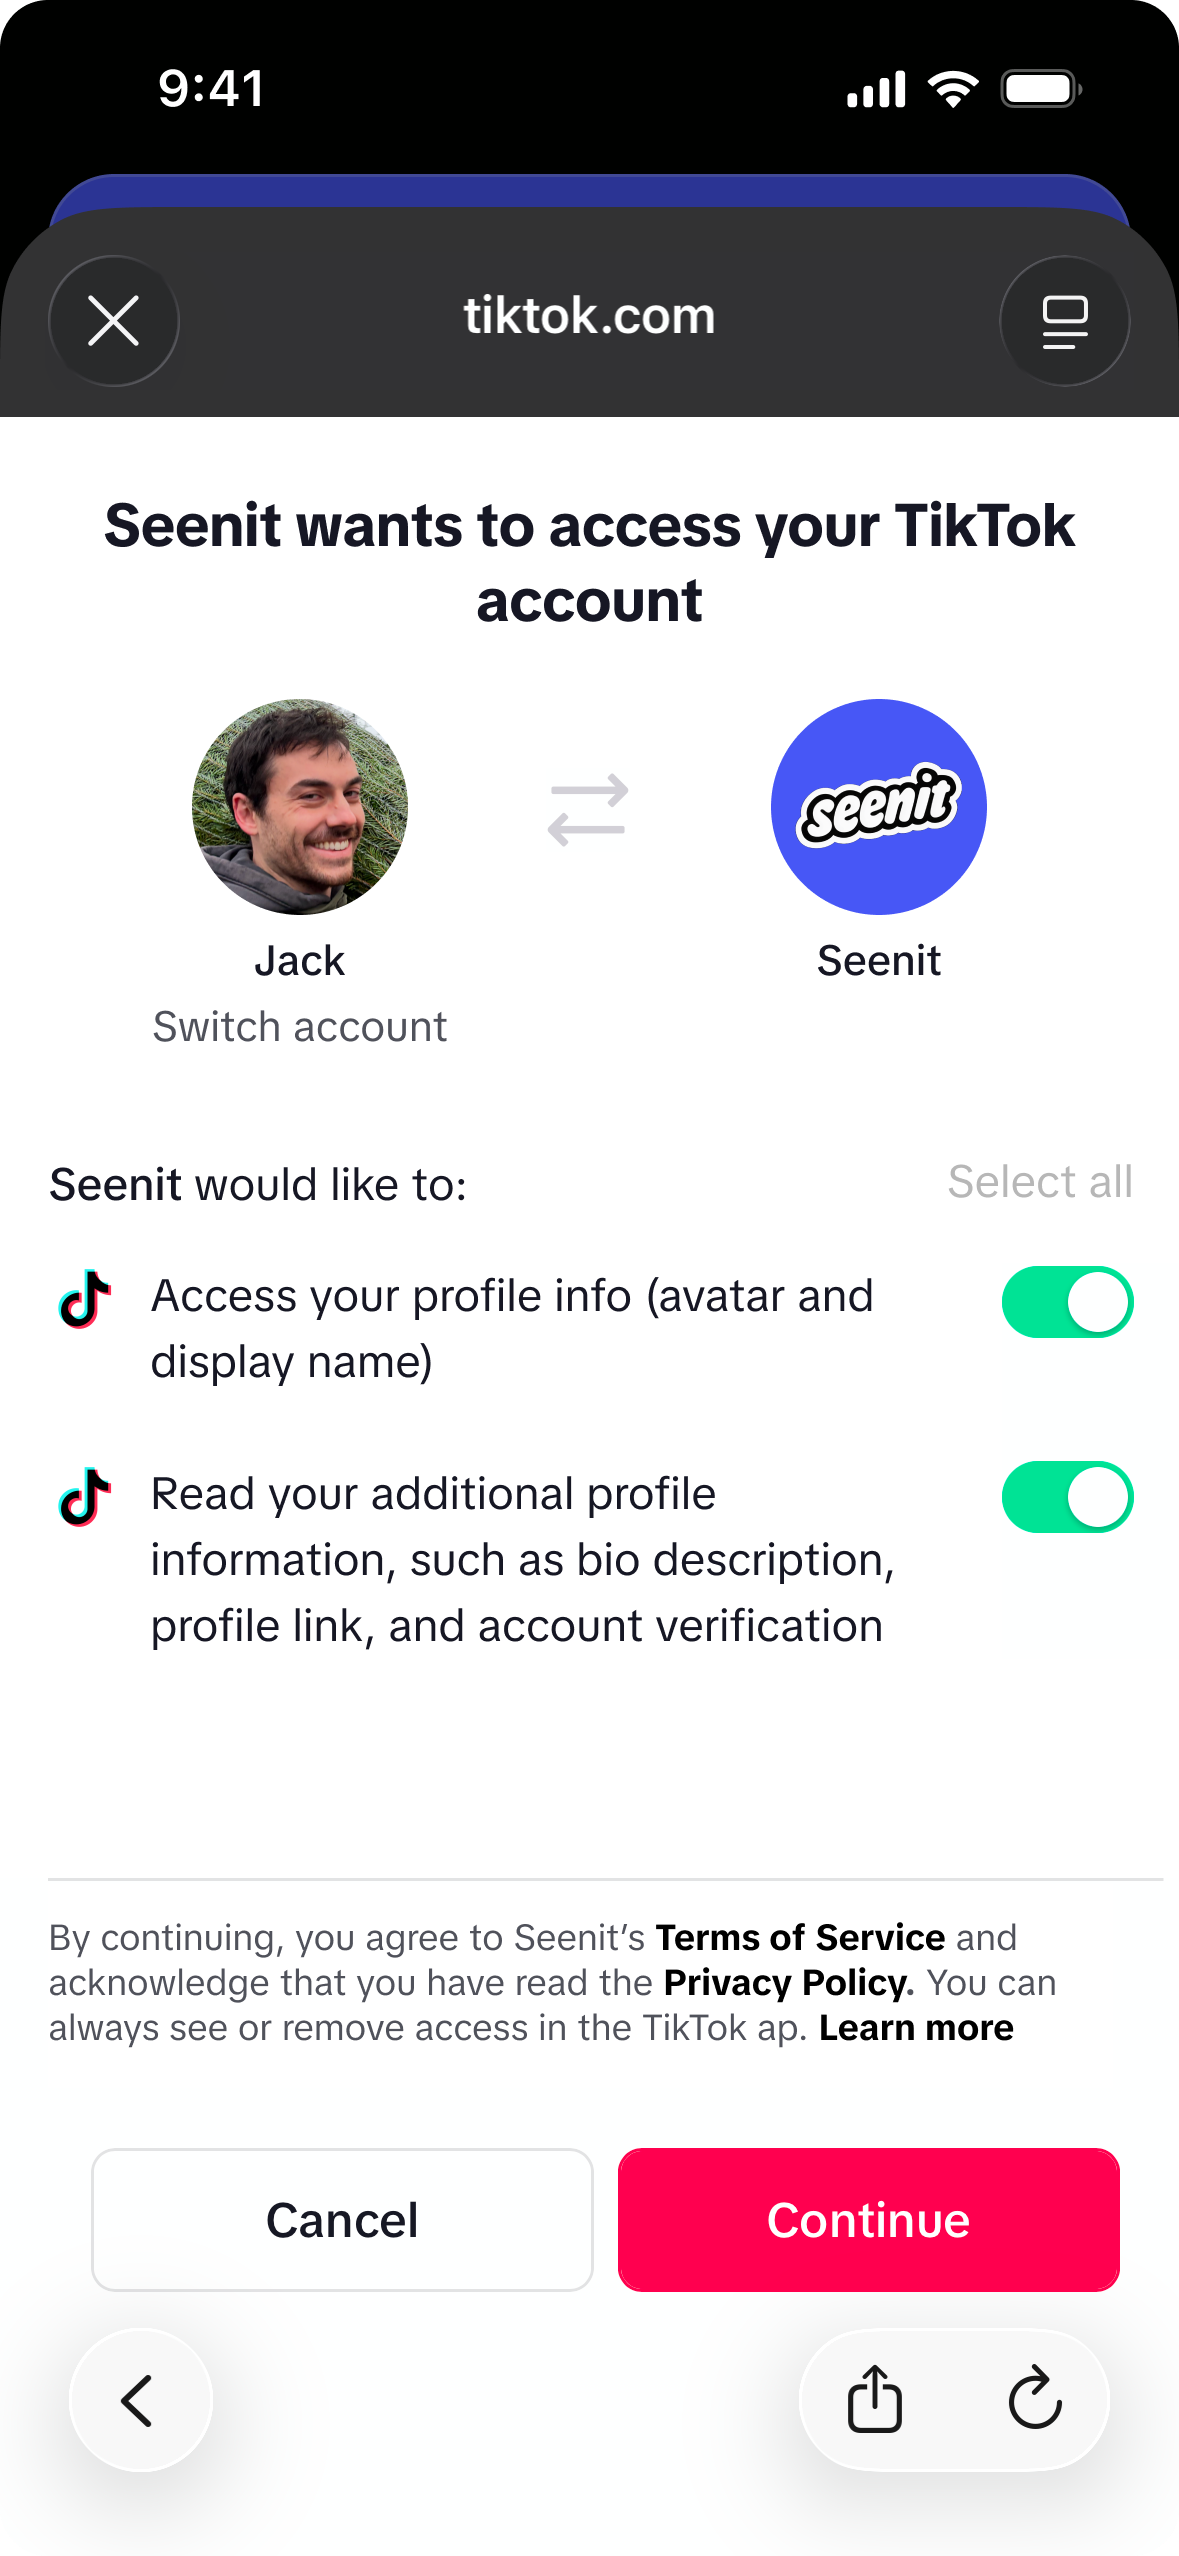This screenshot has height=2556, width=1179.
Task: Tap the TikTok icon beside additional profile information
Action: tap(85, 1497)
